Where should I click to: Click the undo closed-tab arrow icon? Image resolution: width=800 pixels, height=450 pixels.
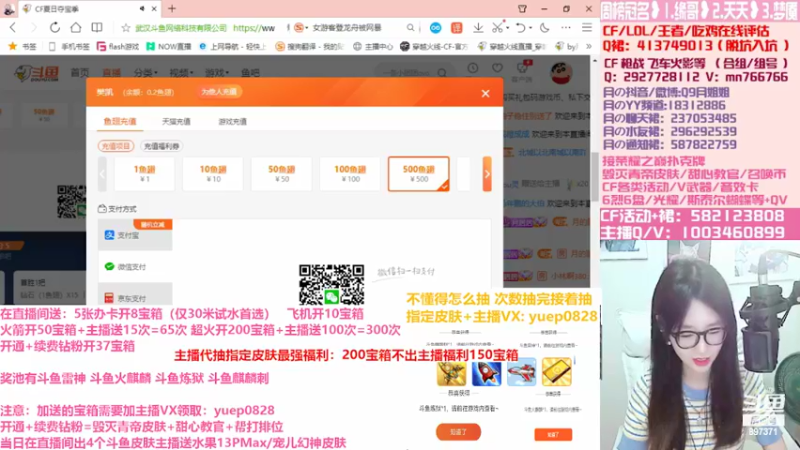(520, 28)
